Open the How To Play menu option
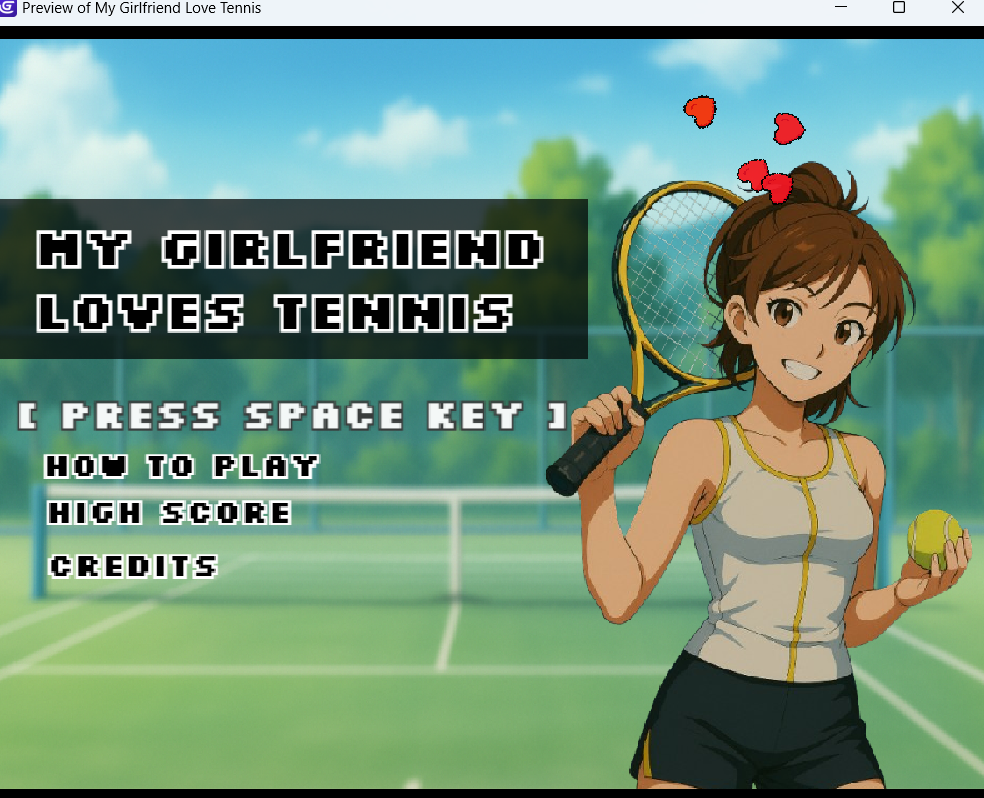Screen dimensions: 984x798 pyautogui.click(x=183, y=467)
